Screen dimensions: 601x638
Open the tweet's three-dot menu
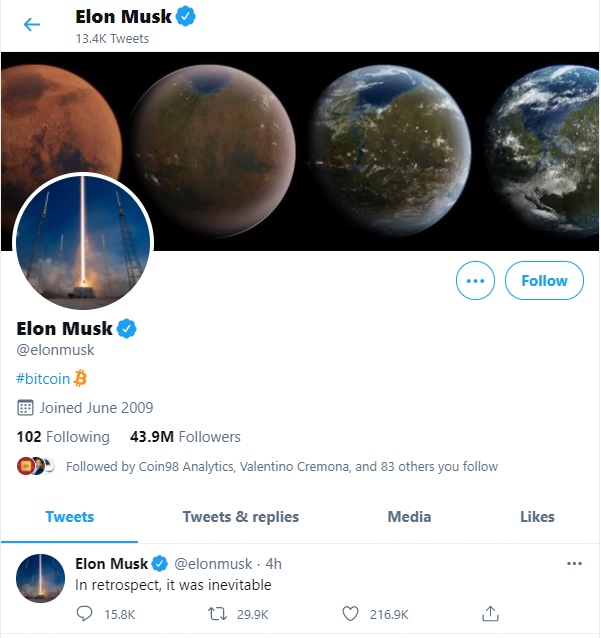pos(574,564)
